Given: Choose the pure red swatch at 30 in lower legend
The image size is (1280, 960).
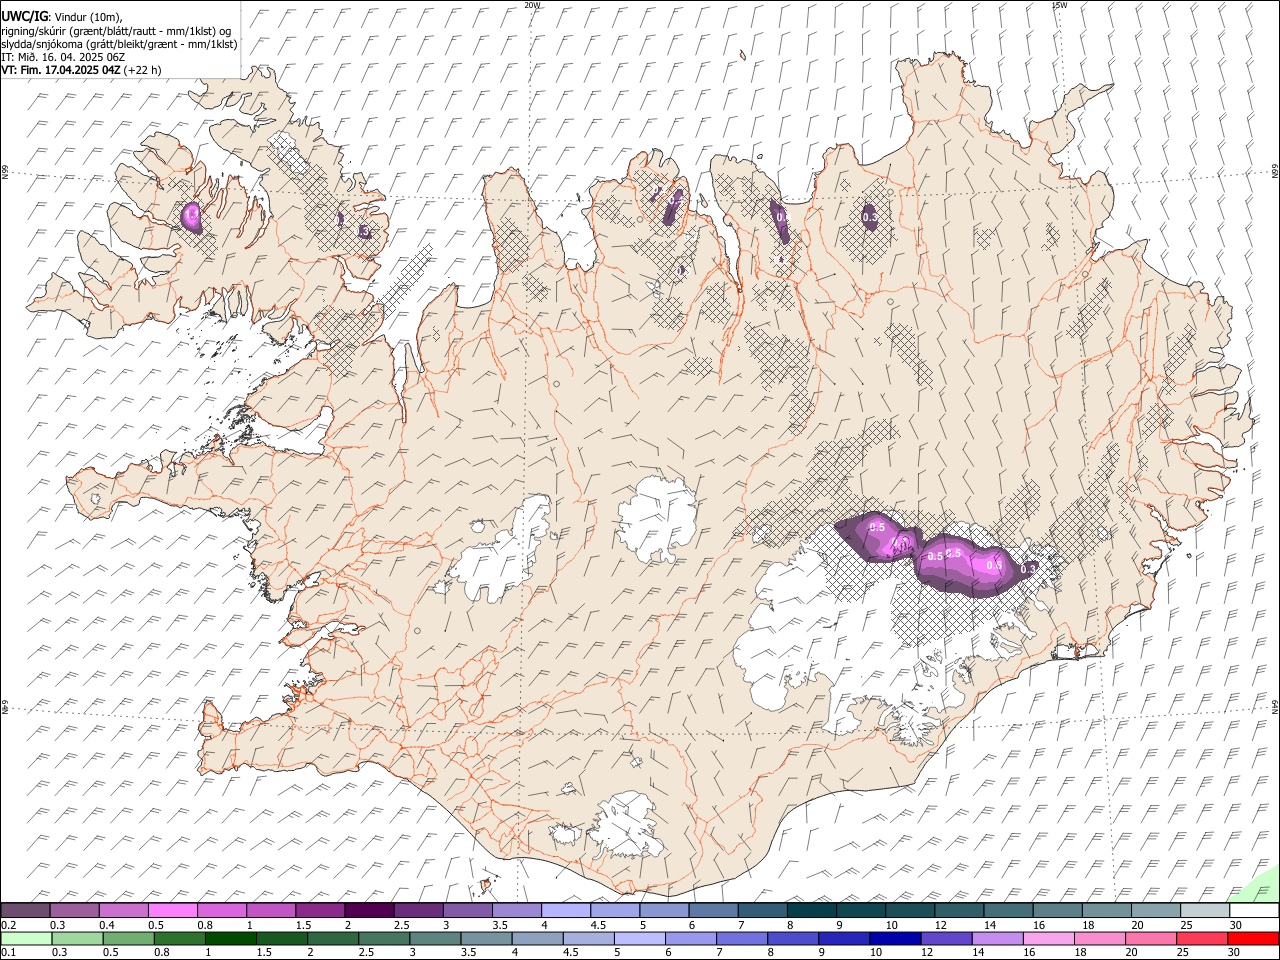Looking at the screenshot, I should (1254, 938).
